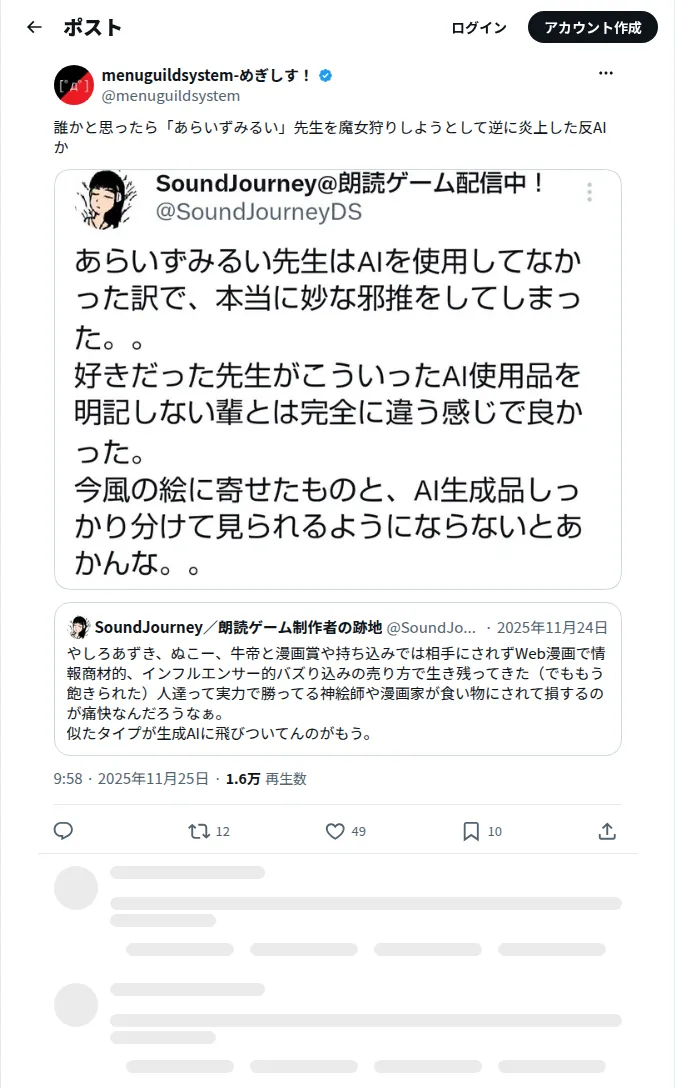Open the embedded SoundJourney screenshot image
The width and height of the screenshot is (675, 1088).
point(338,379)
